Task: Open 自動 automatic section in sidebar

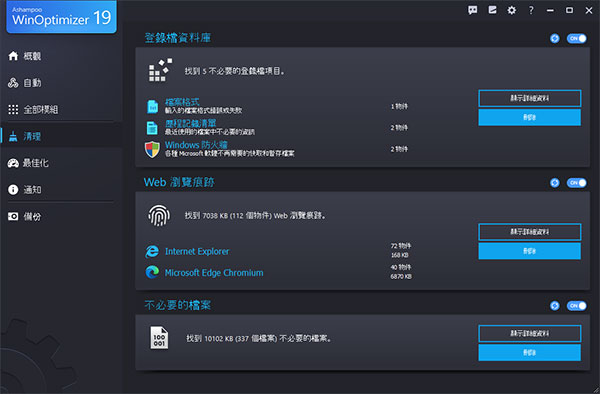Action: [x=32, y=83]
